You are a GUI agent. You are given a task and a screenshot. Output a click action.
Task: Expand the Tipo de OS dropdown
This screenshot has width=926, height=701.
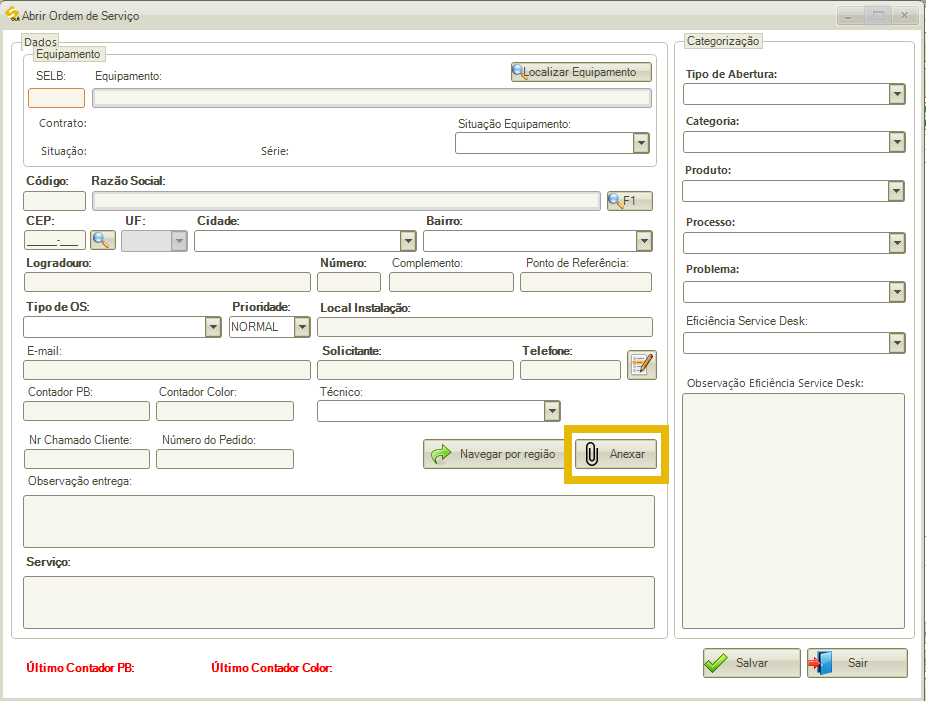click(x=213, y=327)
